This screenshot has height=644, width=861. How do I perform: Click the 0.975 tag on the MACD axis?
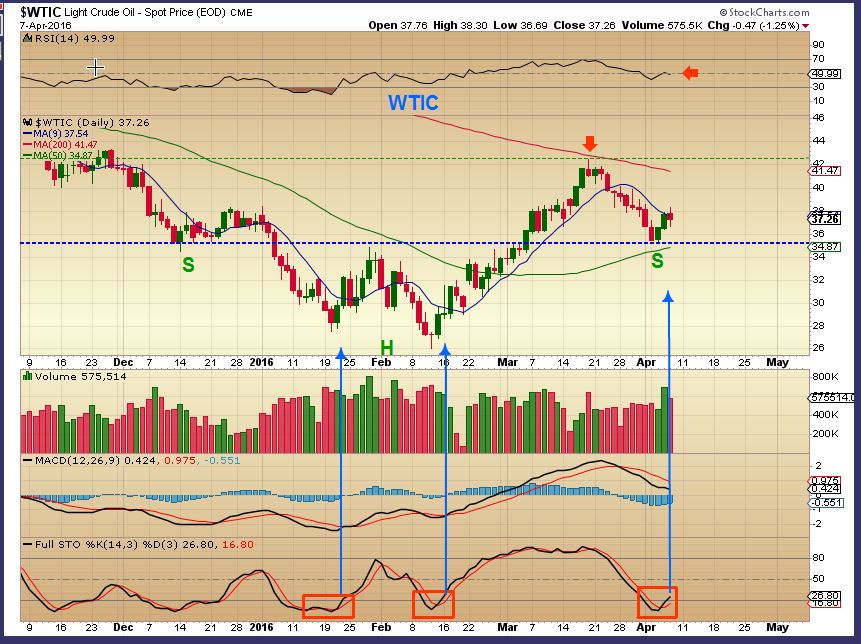825,480
